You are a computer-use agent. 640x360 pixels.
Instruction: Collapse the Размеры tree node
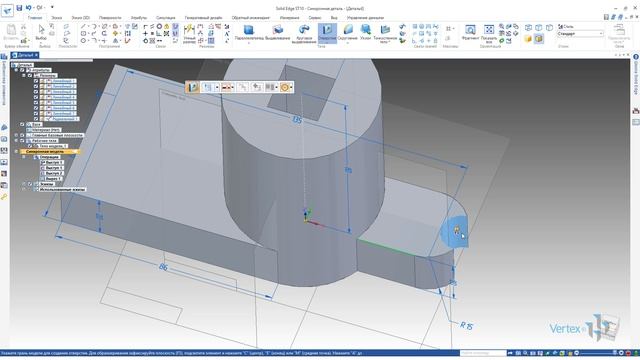(x=24, y=76)
